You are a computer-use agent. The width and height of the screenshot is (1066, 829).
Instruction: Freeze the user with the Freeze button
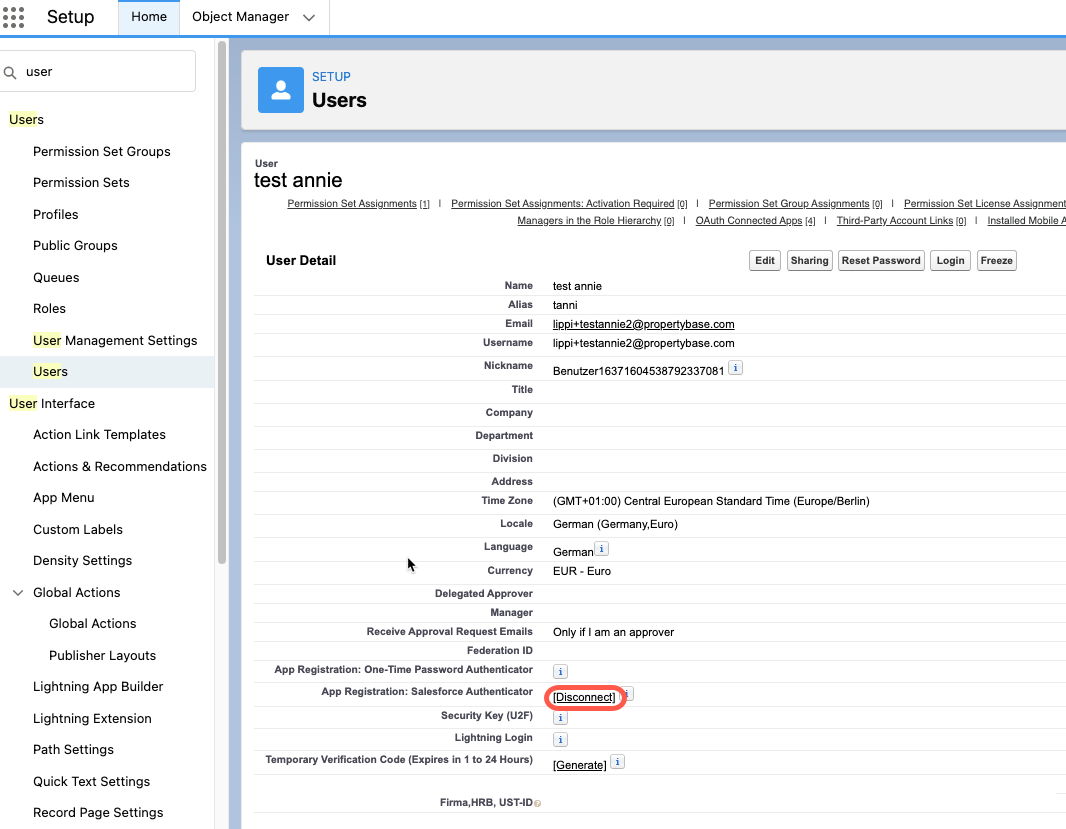tap(996, 261)
